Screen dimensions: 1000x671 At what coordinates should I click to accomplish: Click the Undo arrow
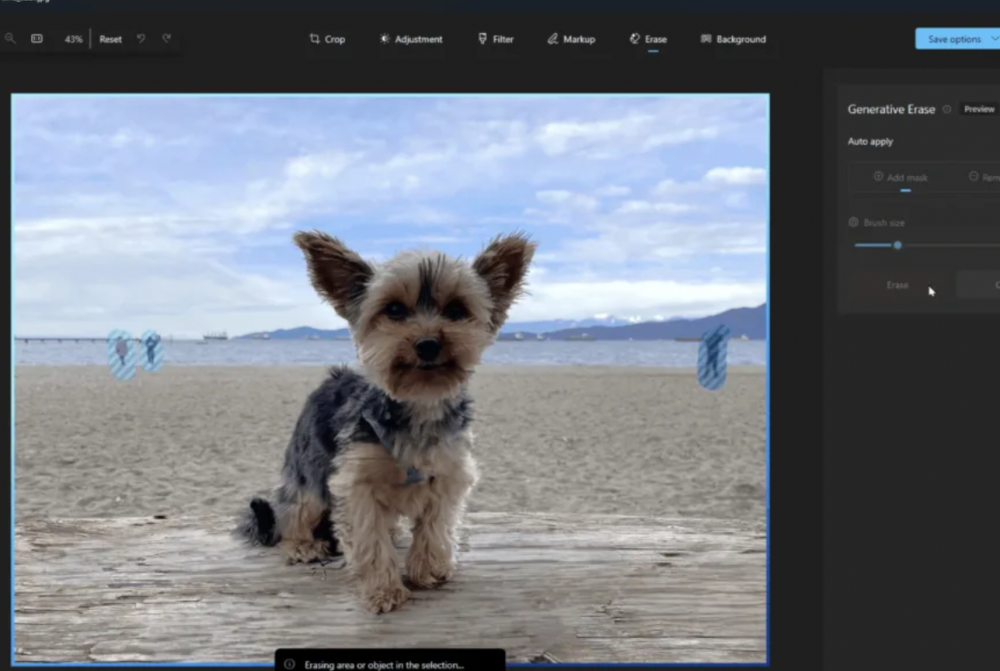pos(140,38)
